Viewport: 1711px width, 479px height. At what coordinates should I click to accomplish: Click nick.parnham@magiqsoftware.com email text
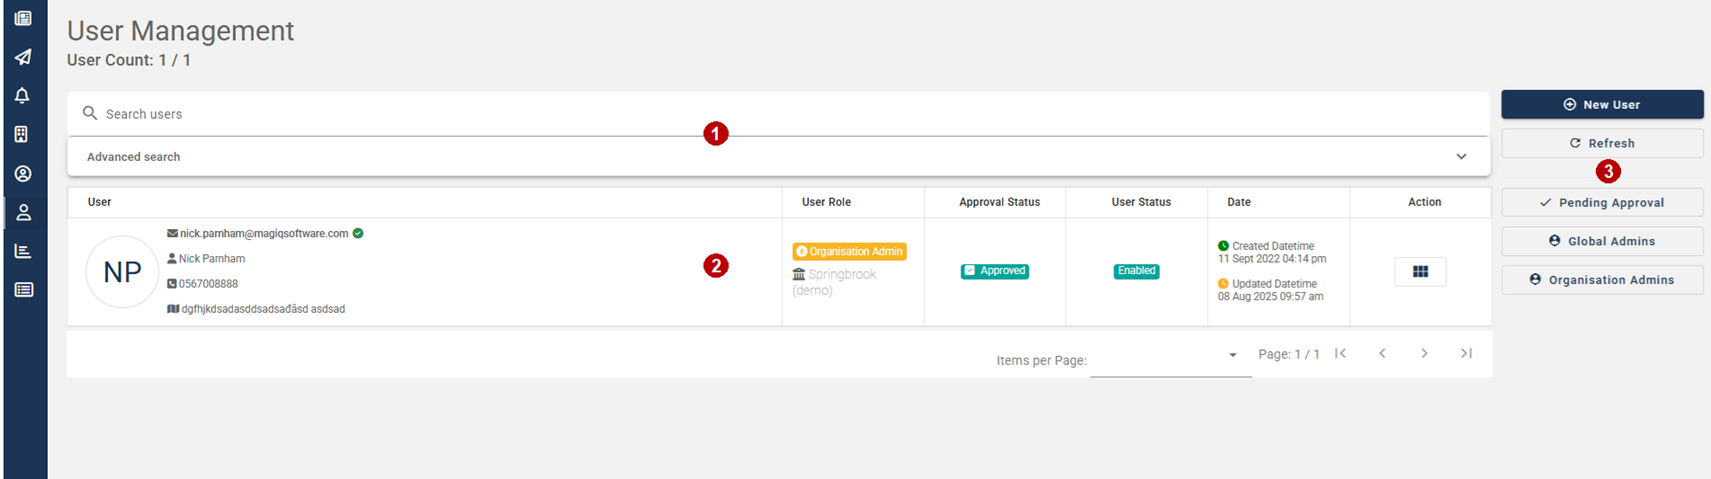point(264,233)
